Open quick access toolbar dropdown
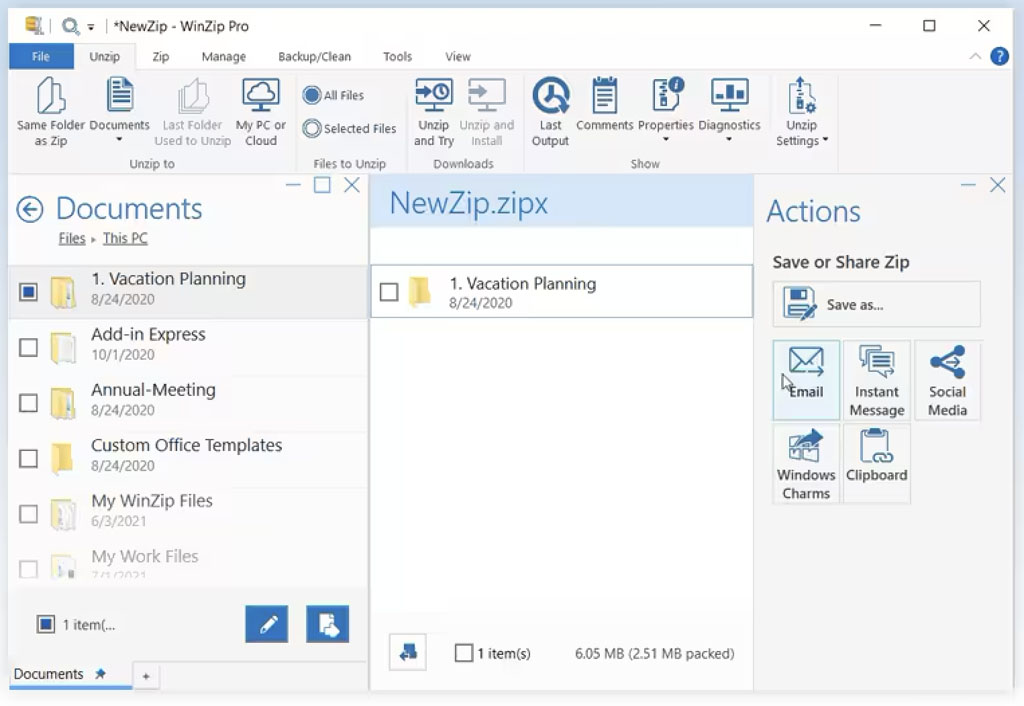 (x=91, y=27)
